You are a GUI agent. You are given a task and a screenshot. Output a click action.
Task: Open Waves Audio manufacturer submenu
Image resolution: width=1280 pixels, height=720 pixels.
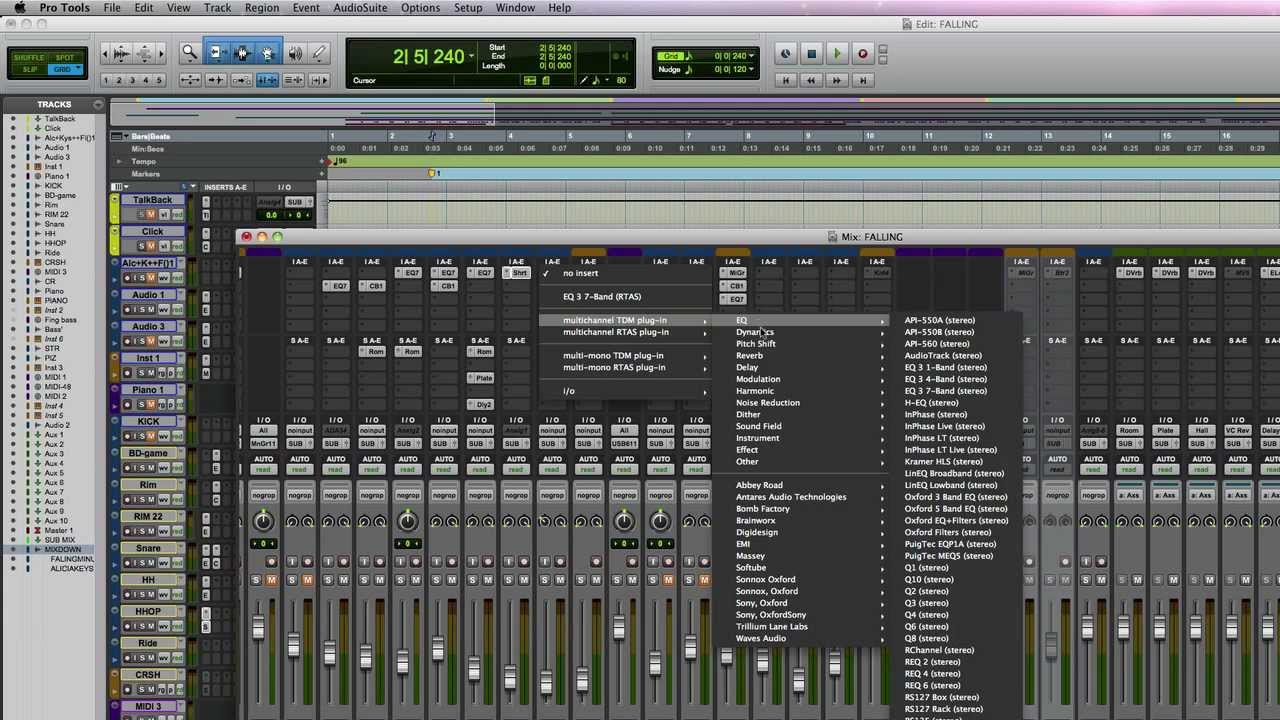(810, 638)
